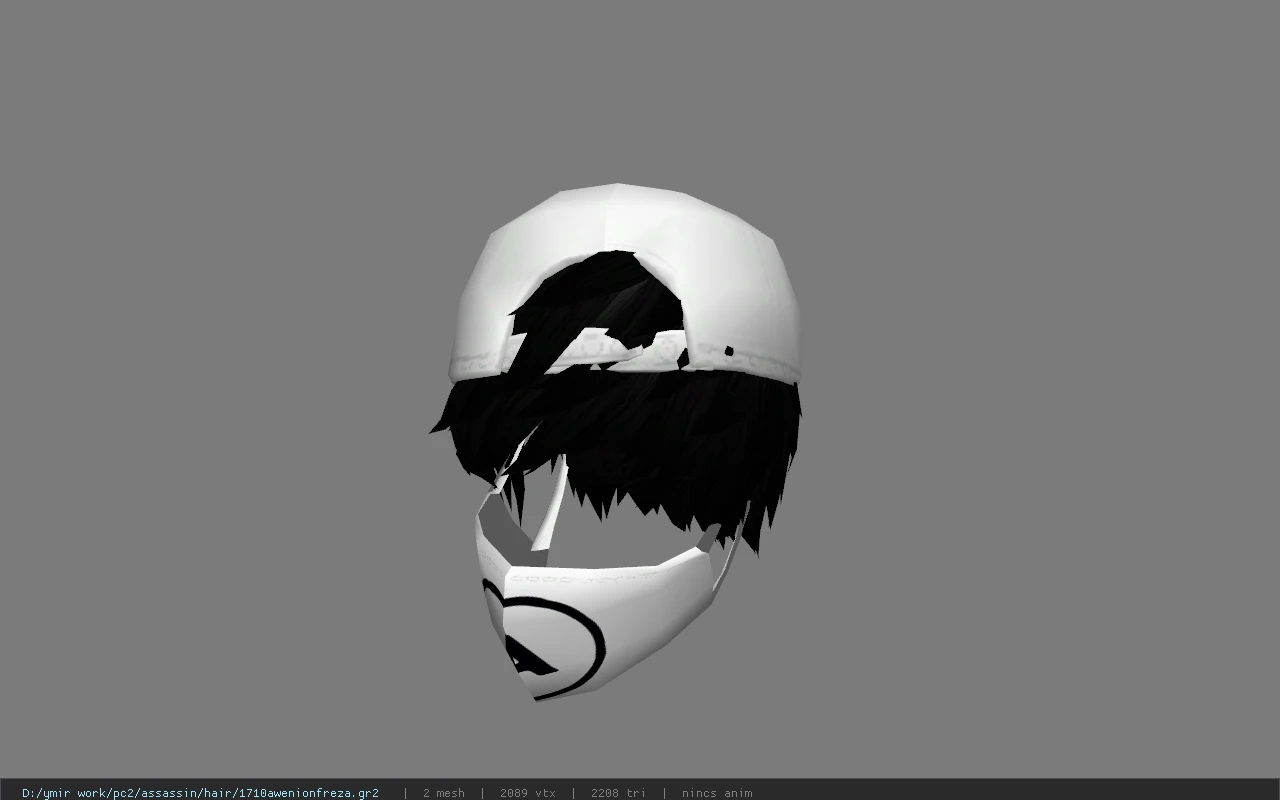Click the 'nincs anim' status entry
1280x800 pixels.
tap(717, 793)
